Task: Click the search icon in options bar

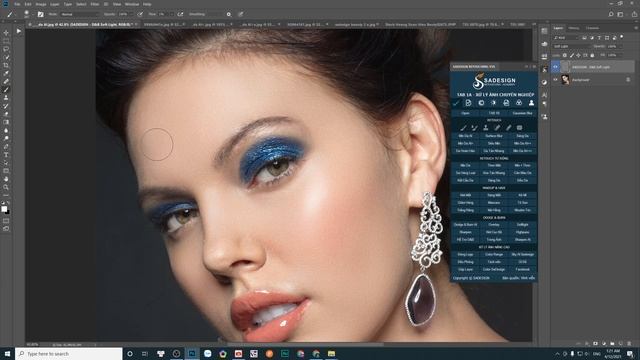Action: (x=611, y=14)
